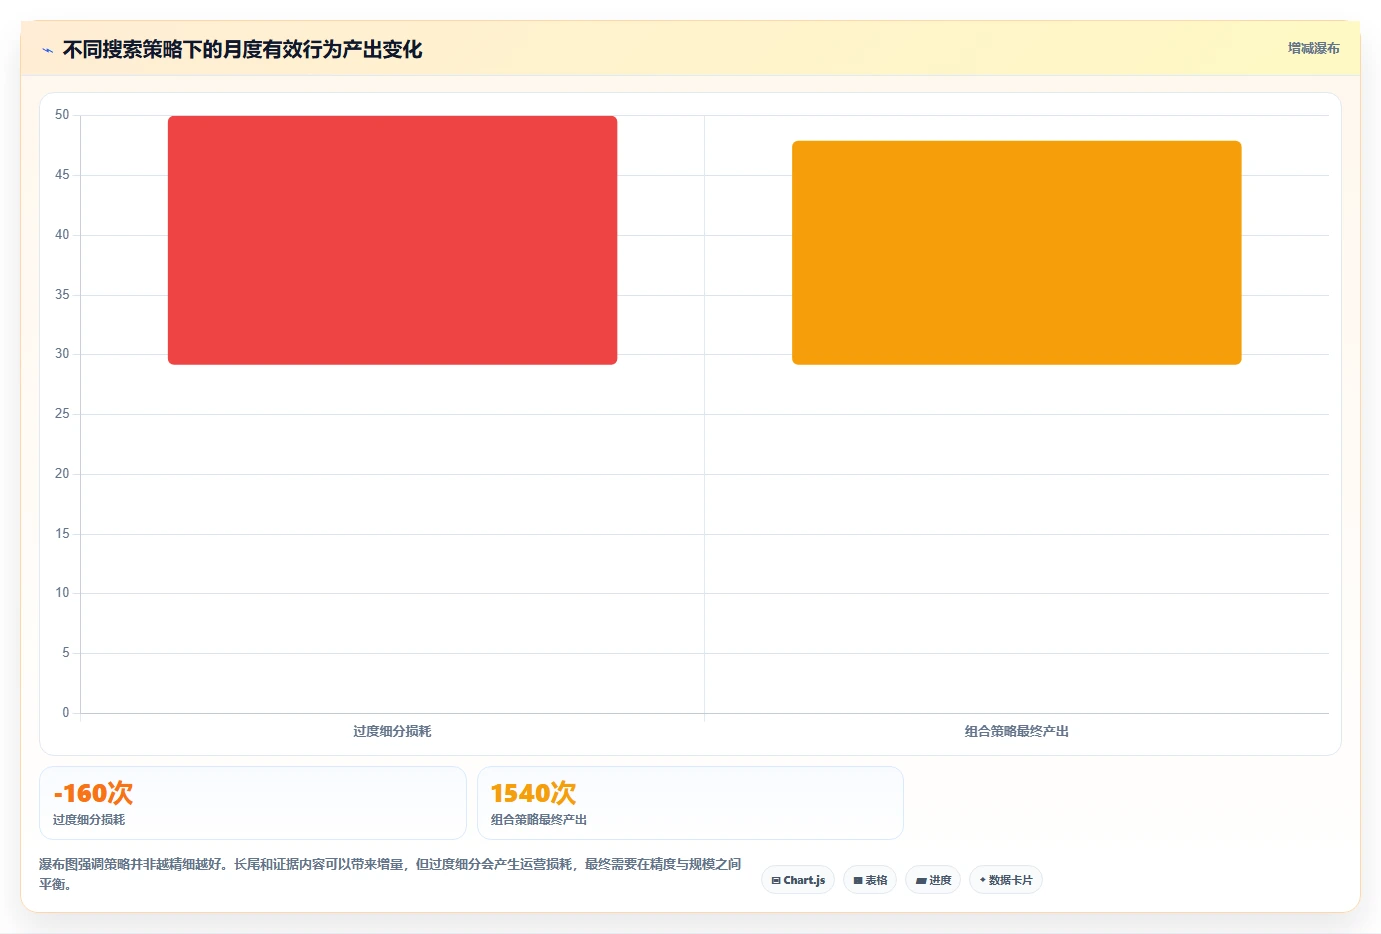The height and width of the screenshot is (934, 1381).
Task: Click the y-axis value 25
Action: [62, 413]
